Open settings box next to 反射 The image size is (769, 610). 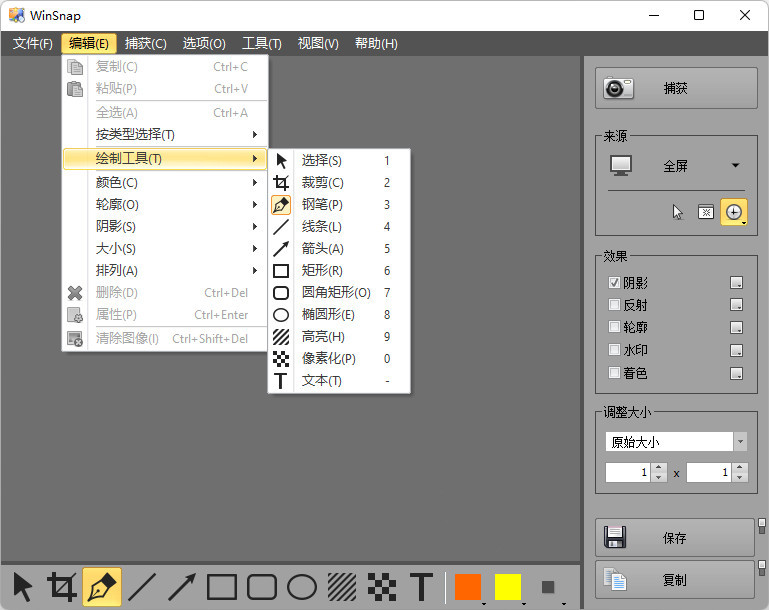[x=736, y=305]
